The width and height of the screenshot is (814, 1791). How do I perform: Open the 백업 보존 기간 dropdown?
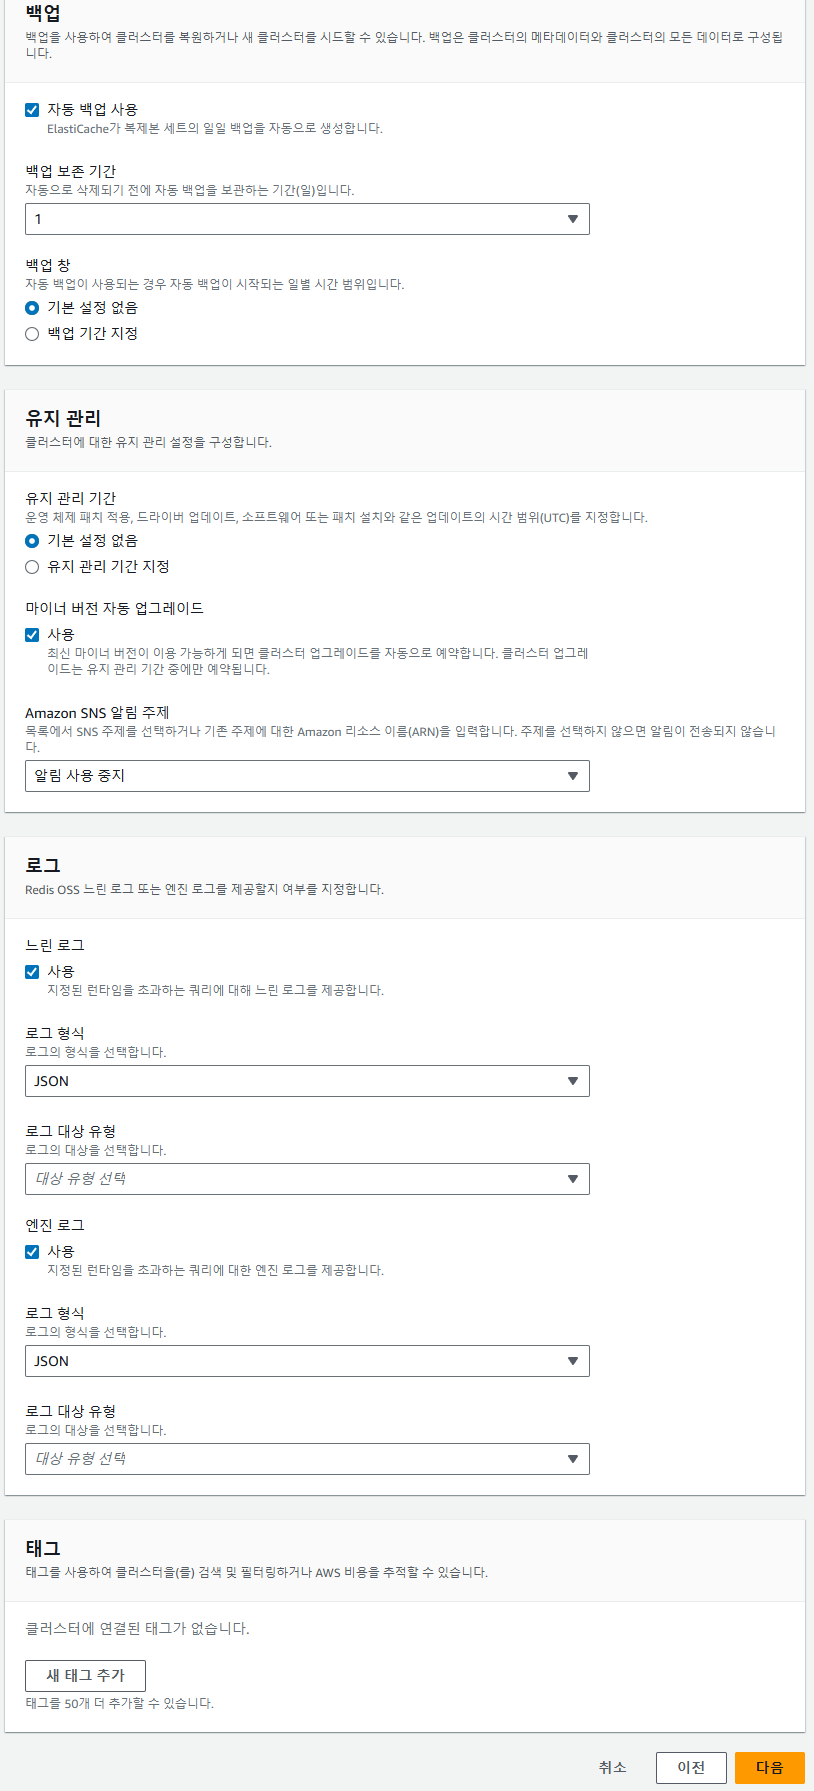click(306, 219)
